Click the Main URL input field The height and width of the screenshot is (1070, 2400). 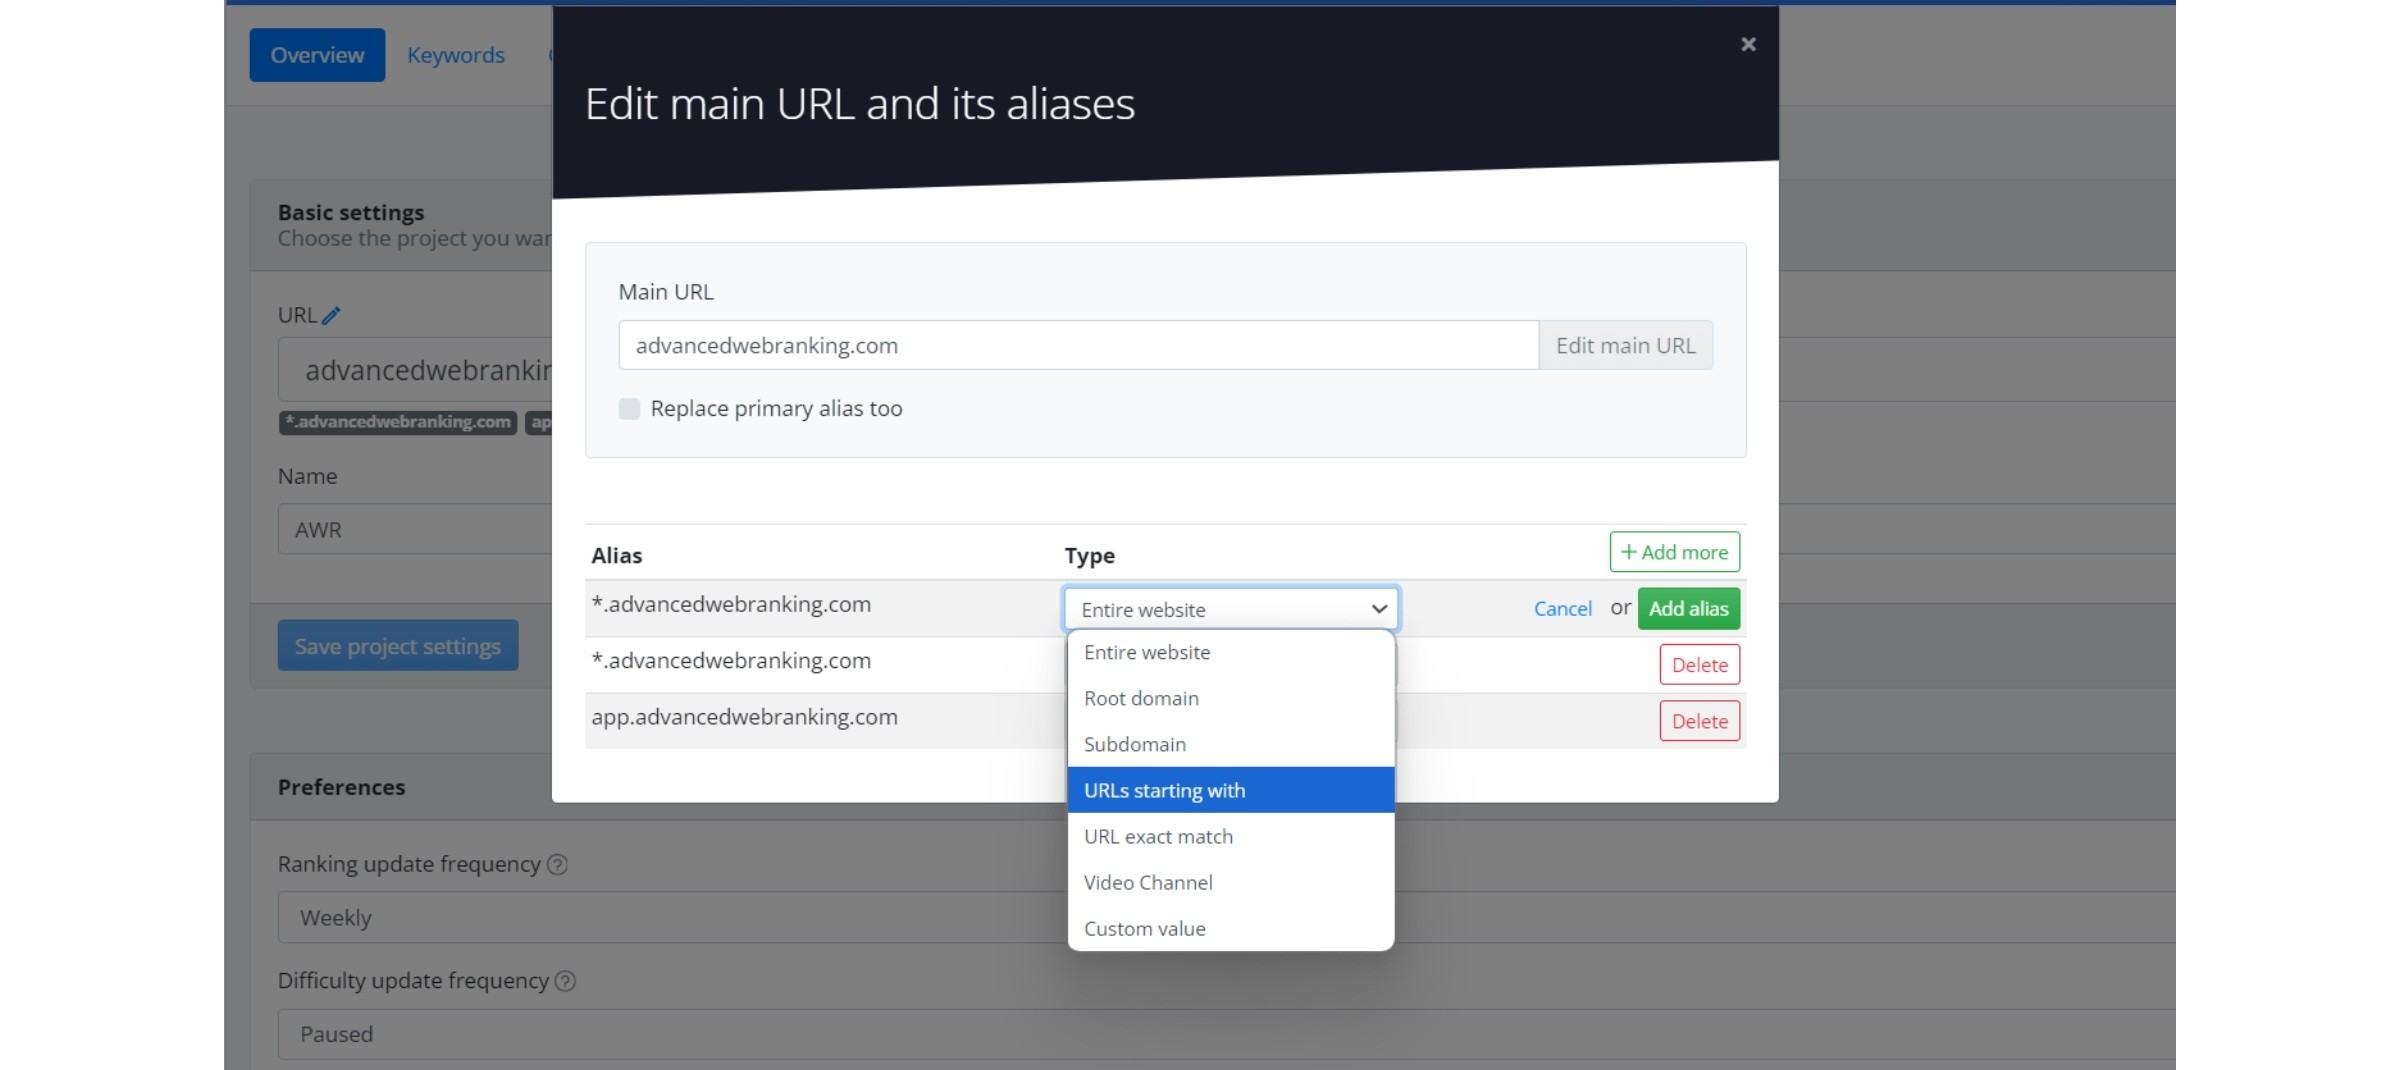[x=1078, y=345]
